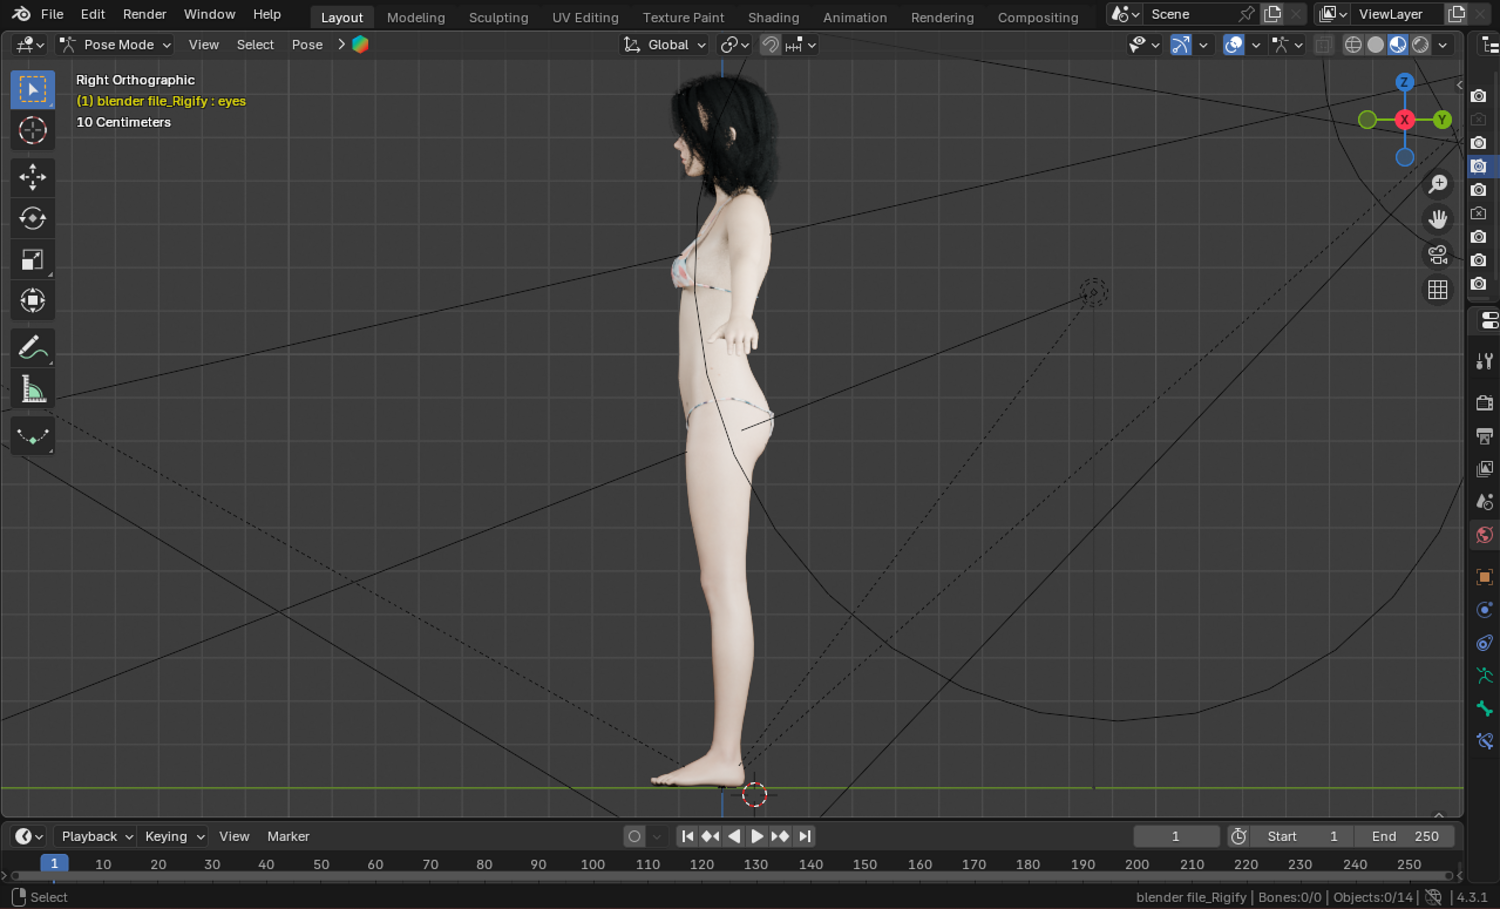The height and width of the screenshot is (909, 1500).
Task: Open the Object Constraints properties tab
Action: (x=1485, y=643)
